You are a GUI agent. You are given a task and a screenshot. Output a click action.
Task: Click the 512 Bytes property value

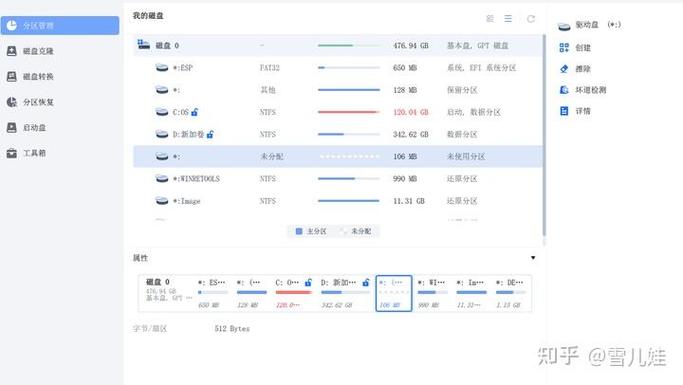tap(232, 328)
